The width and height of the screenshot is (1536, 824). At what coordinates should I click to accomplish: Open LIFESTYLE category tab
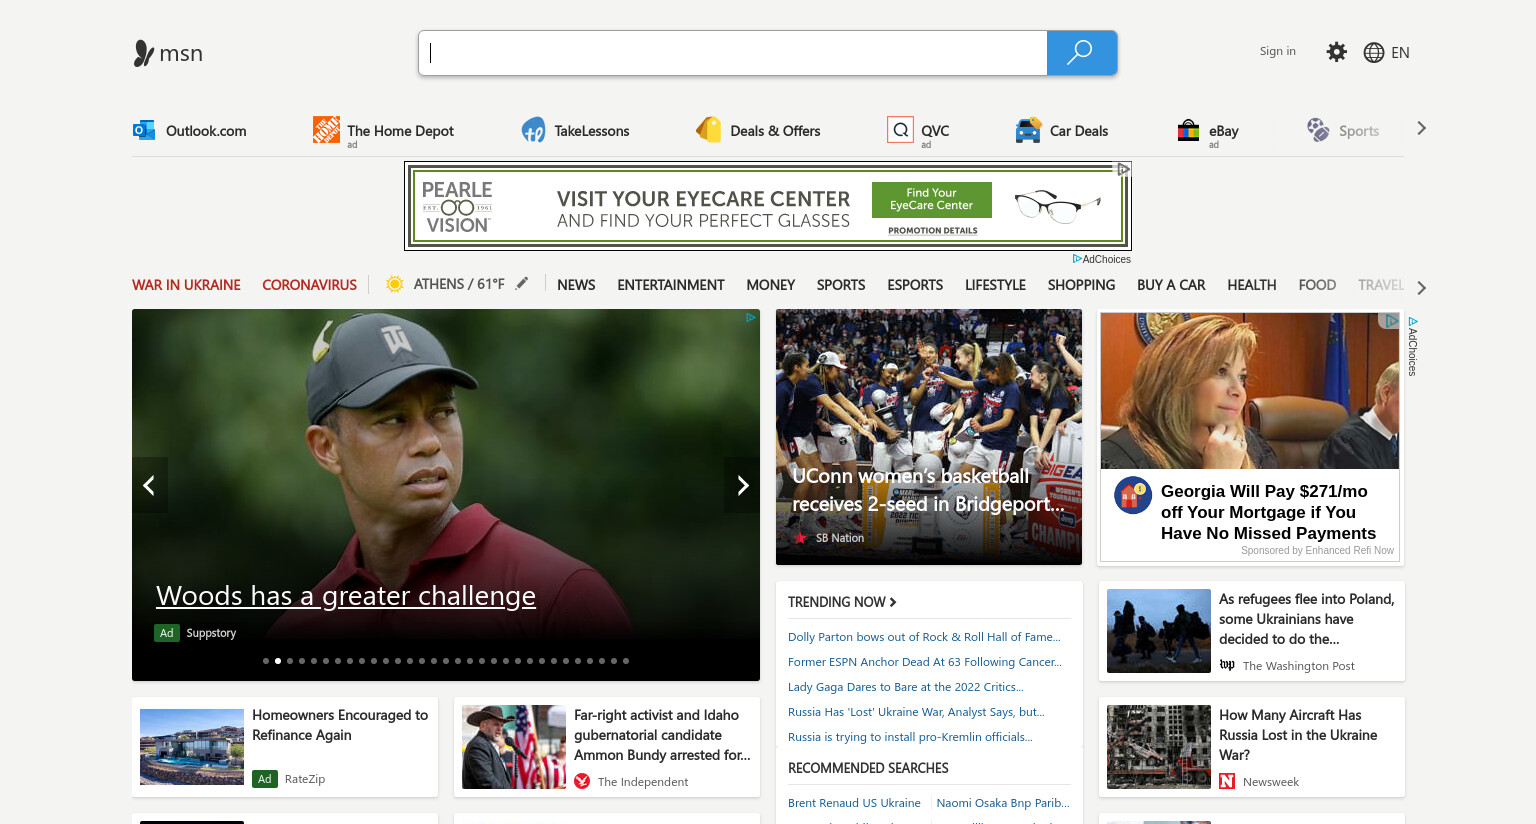(995, 285)
